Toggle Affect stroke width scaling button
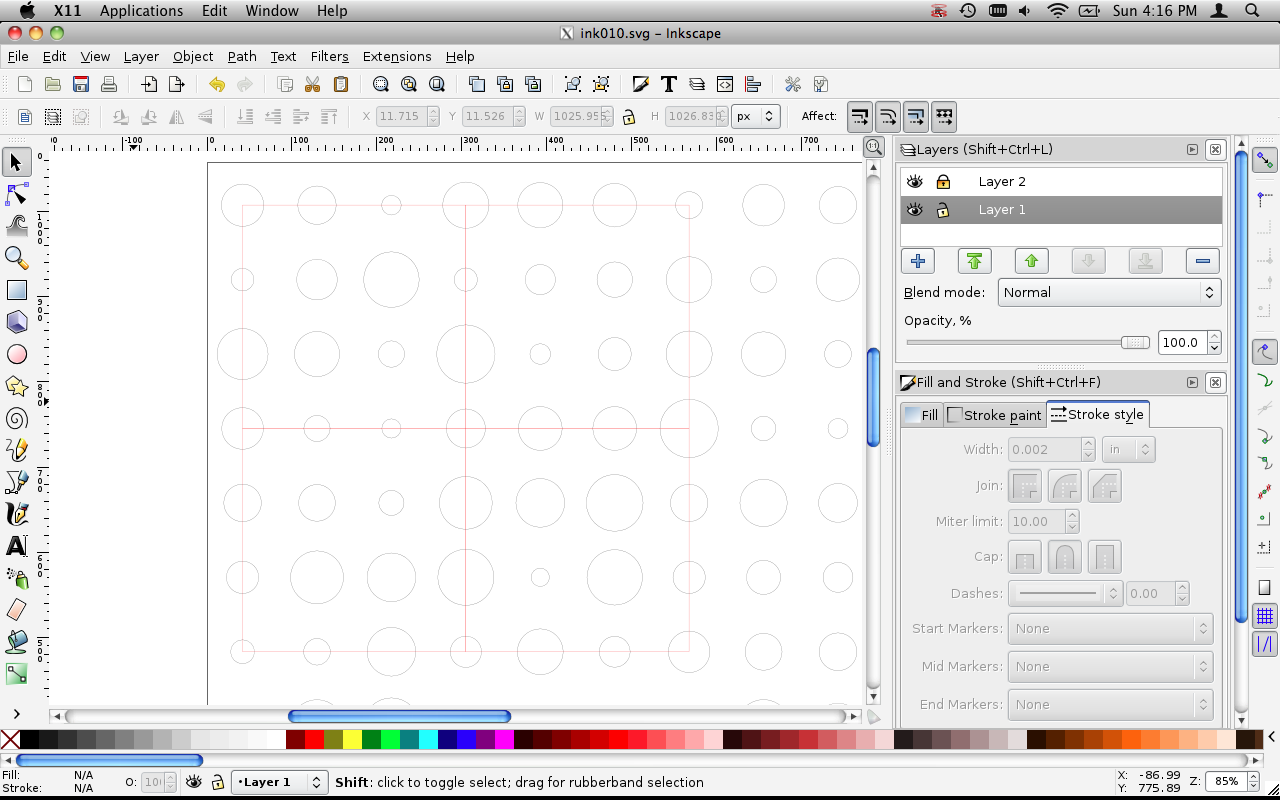The height and width of the screenshot is (800, 1280). point(860,116)
